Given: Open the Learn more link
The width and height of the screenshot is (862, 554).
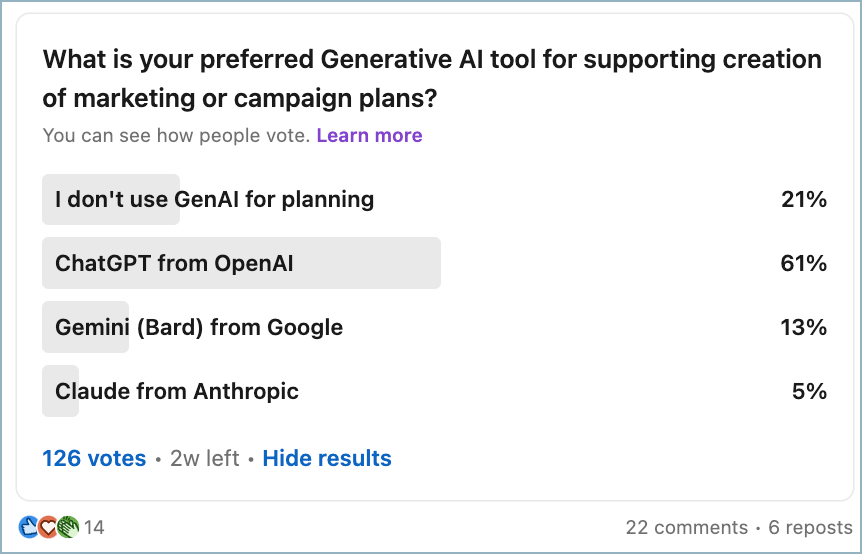Looking at the screenshot, I should 369,135.
